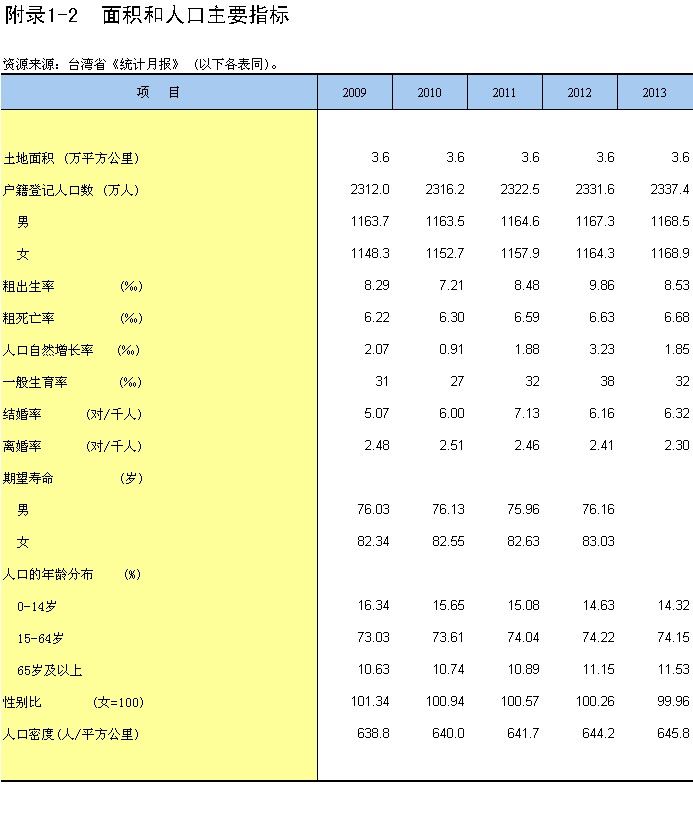Select row label 土地面积 (万平方公里)
The width and height of the screenshot is (693, 814).
click(x=72, y=158)
